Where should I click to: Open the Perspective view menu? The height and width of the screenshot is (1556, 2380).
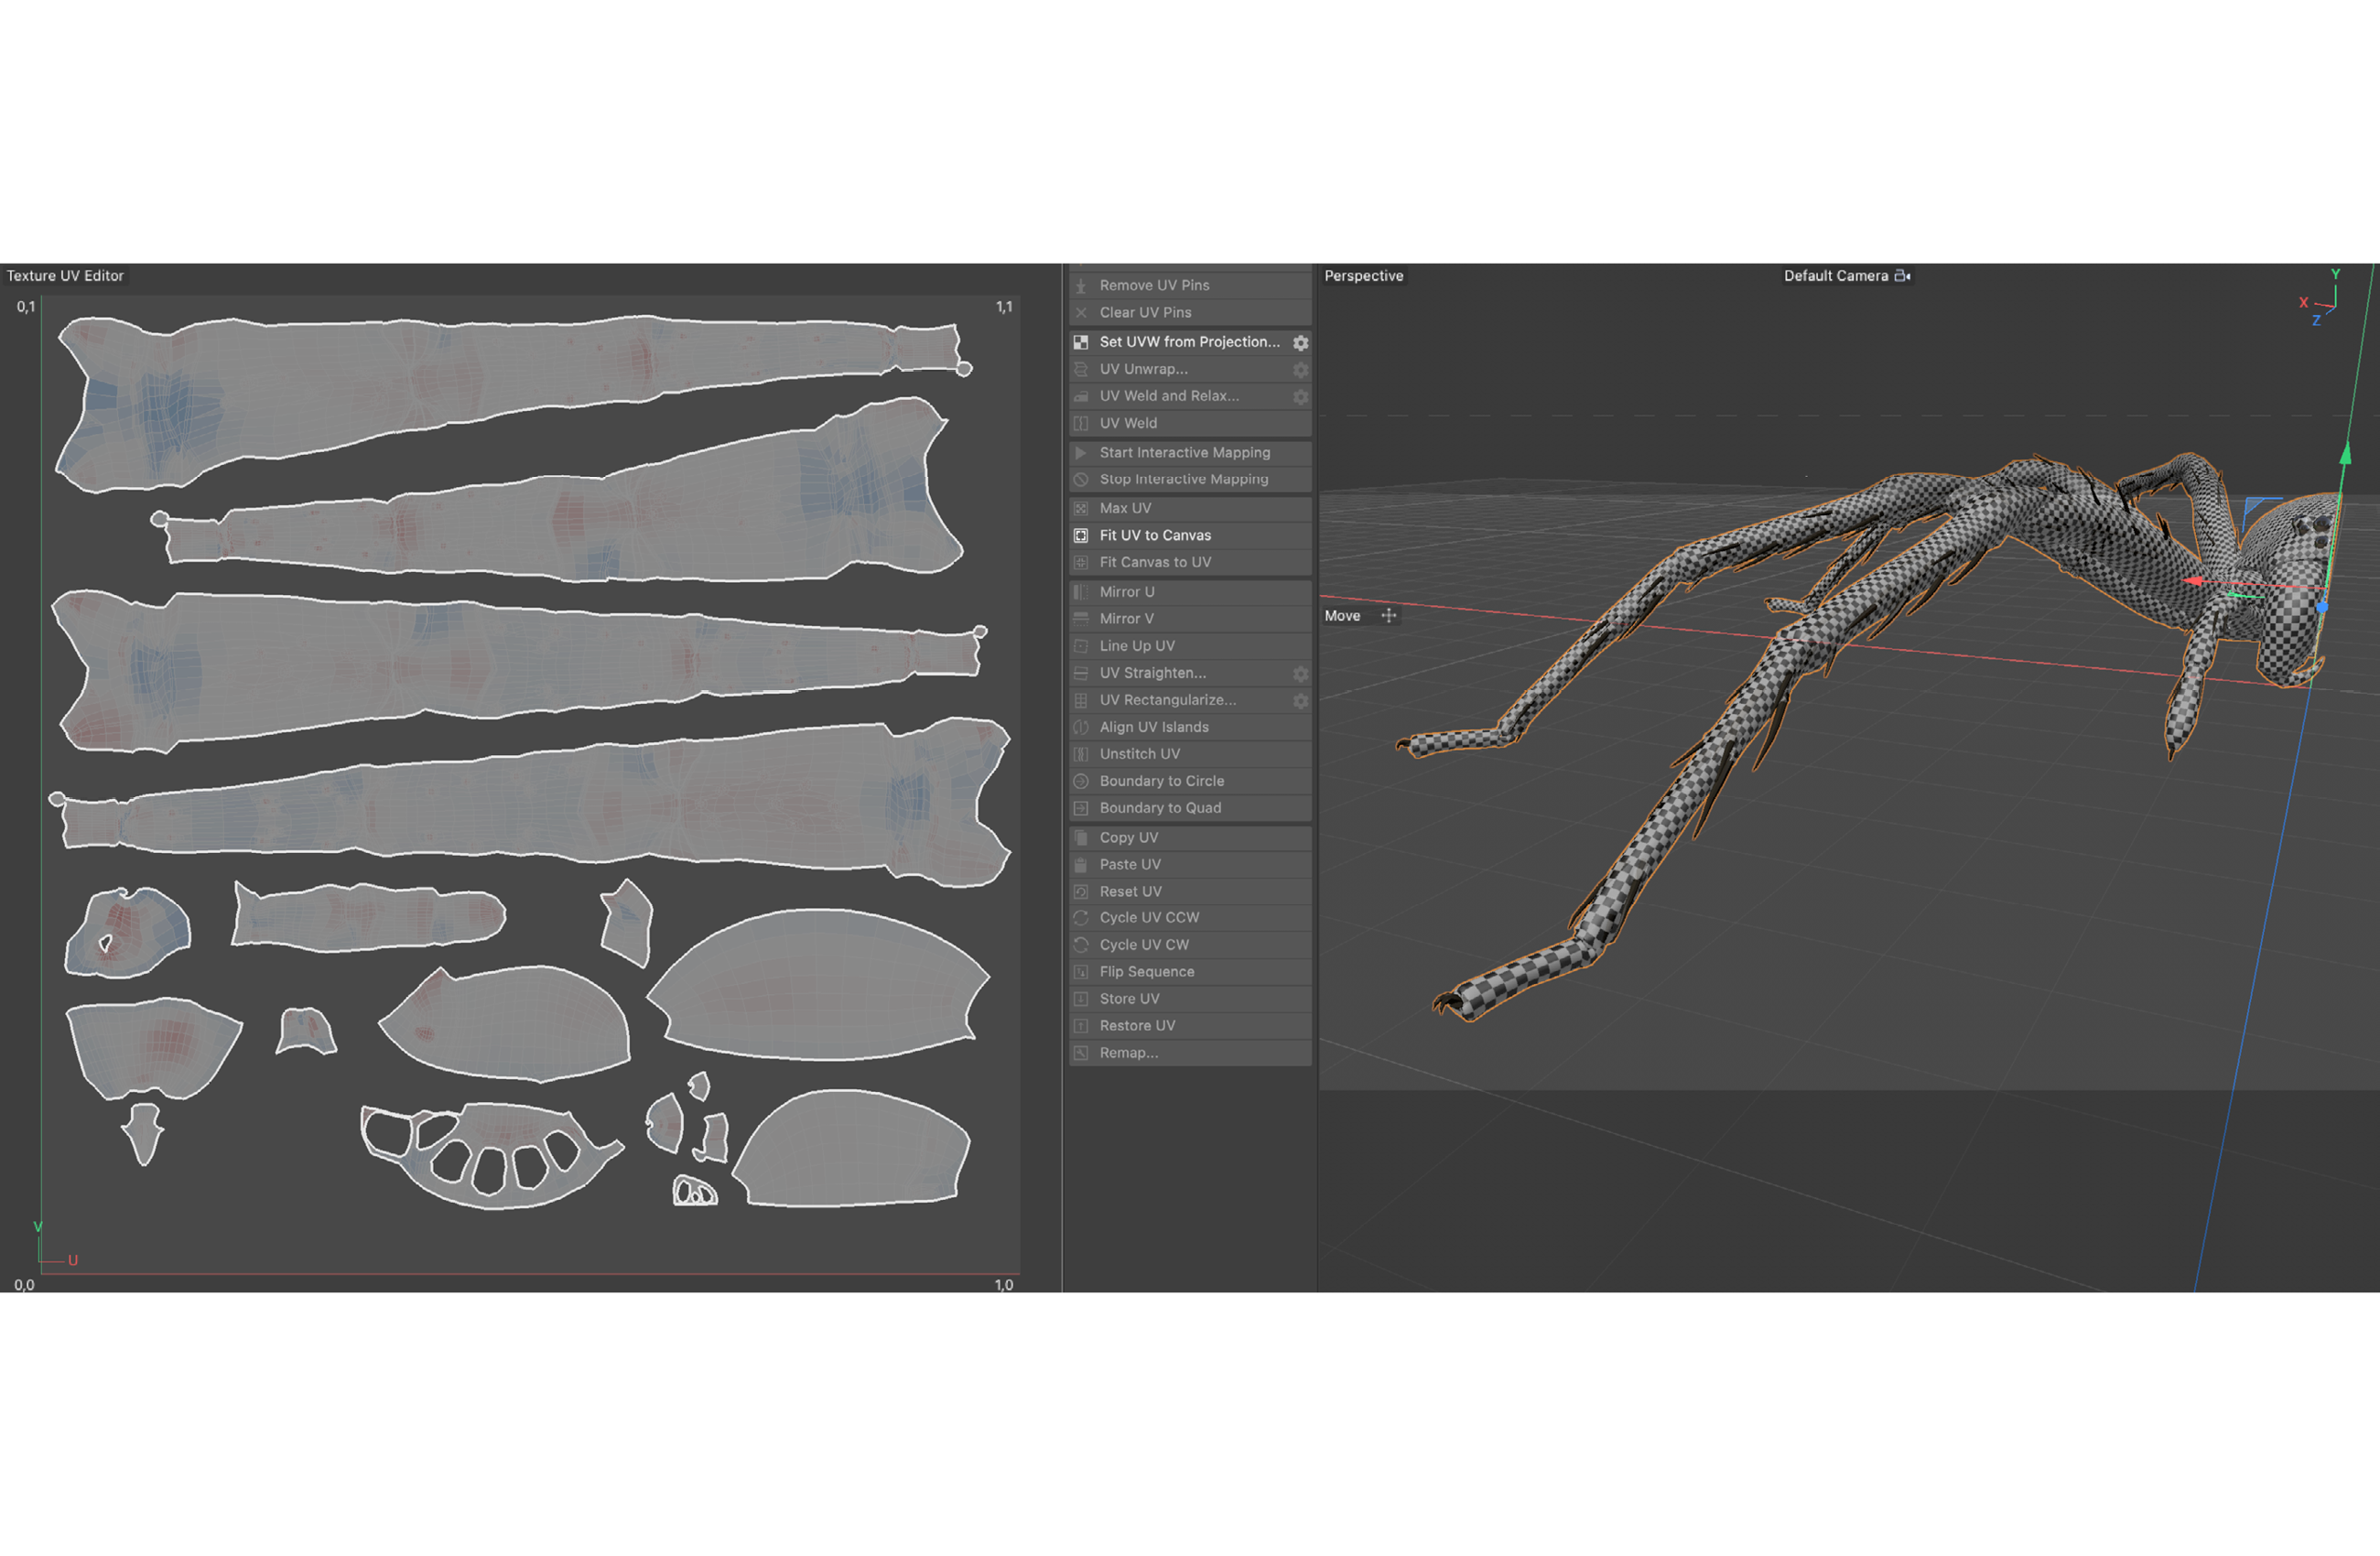[1363, 276]
